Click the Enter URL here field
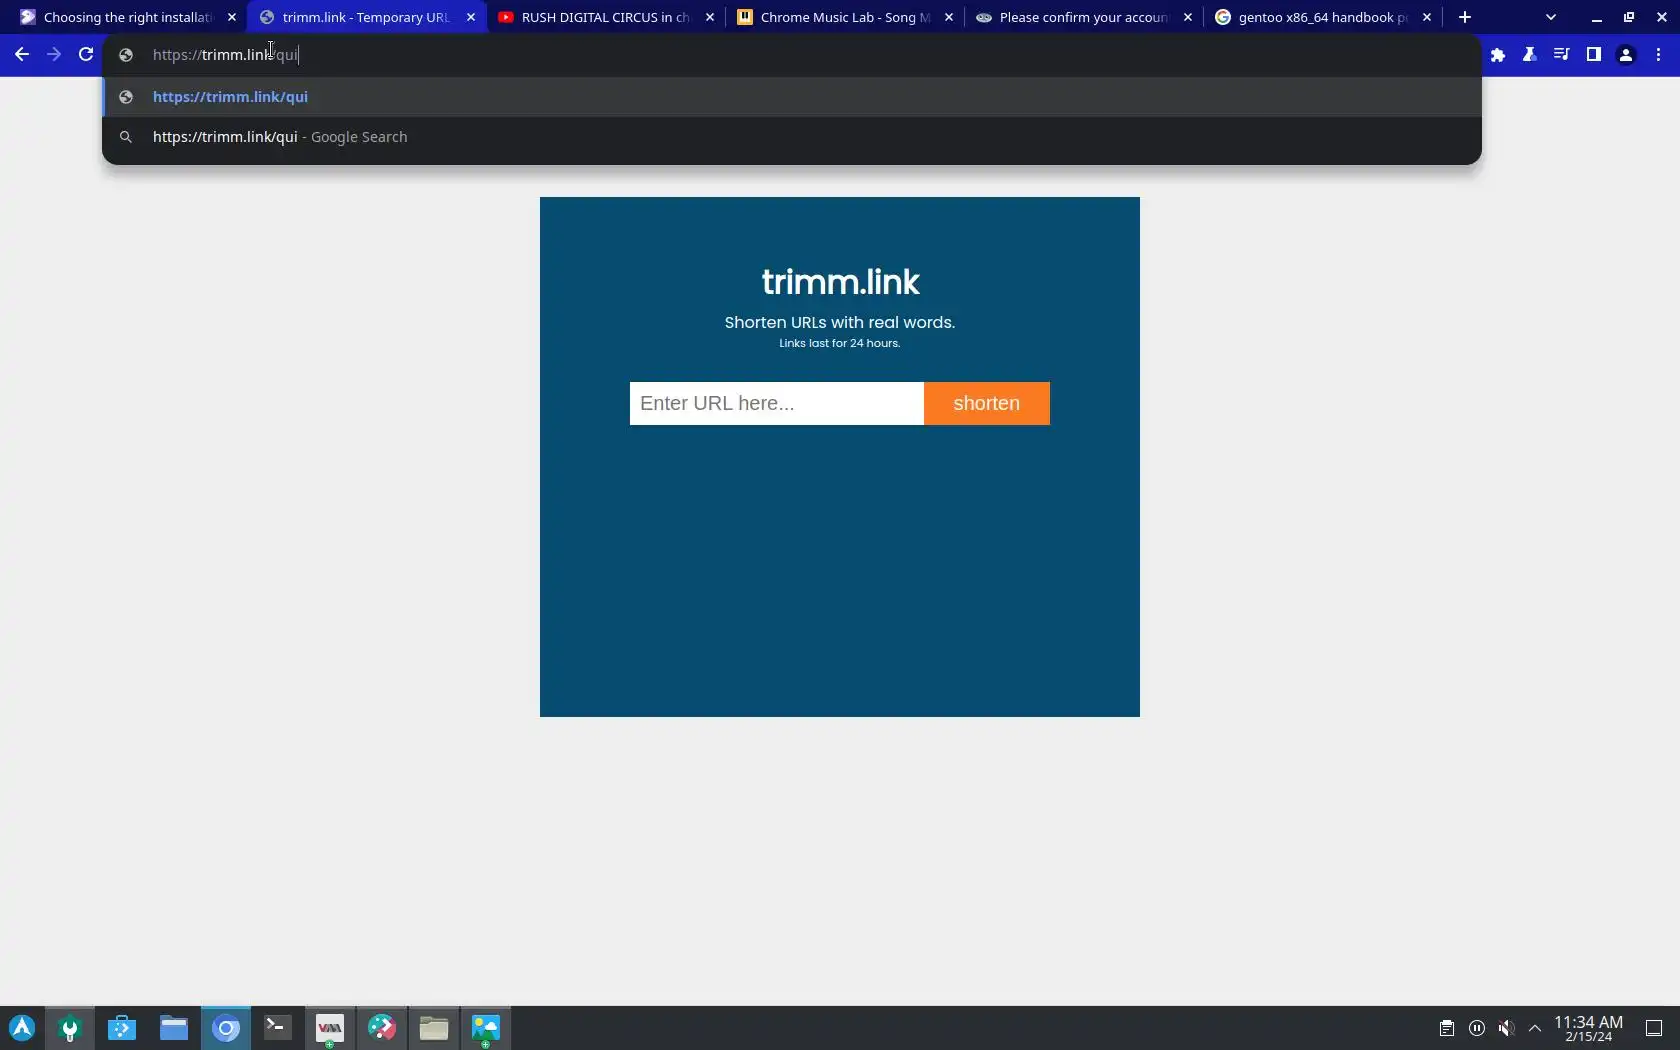Screen dimensions: 1680x1050 click(x=777, y=403)
